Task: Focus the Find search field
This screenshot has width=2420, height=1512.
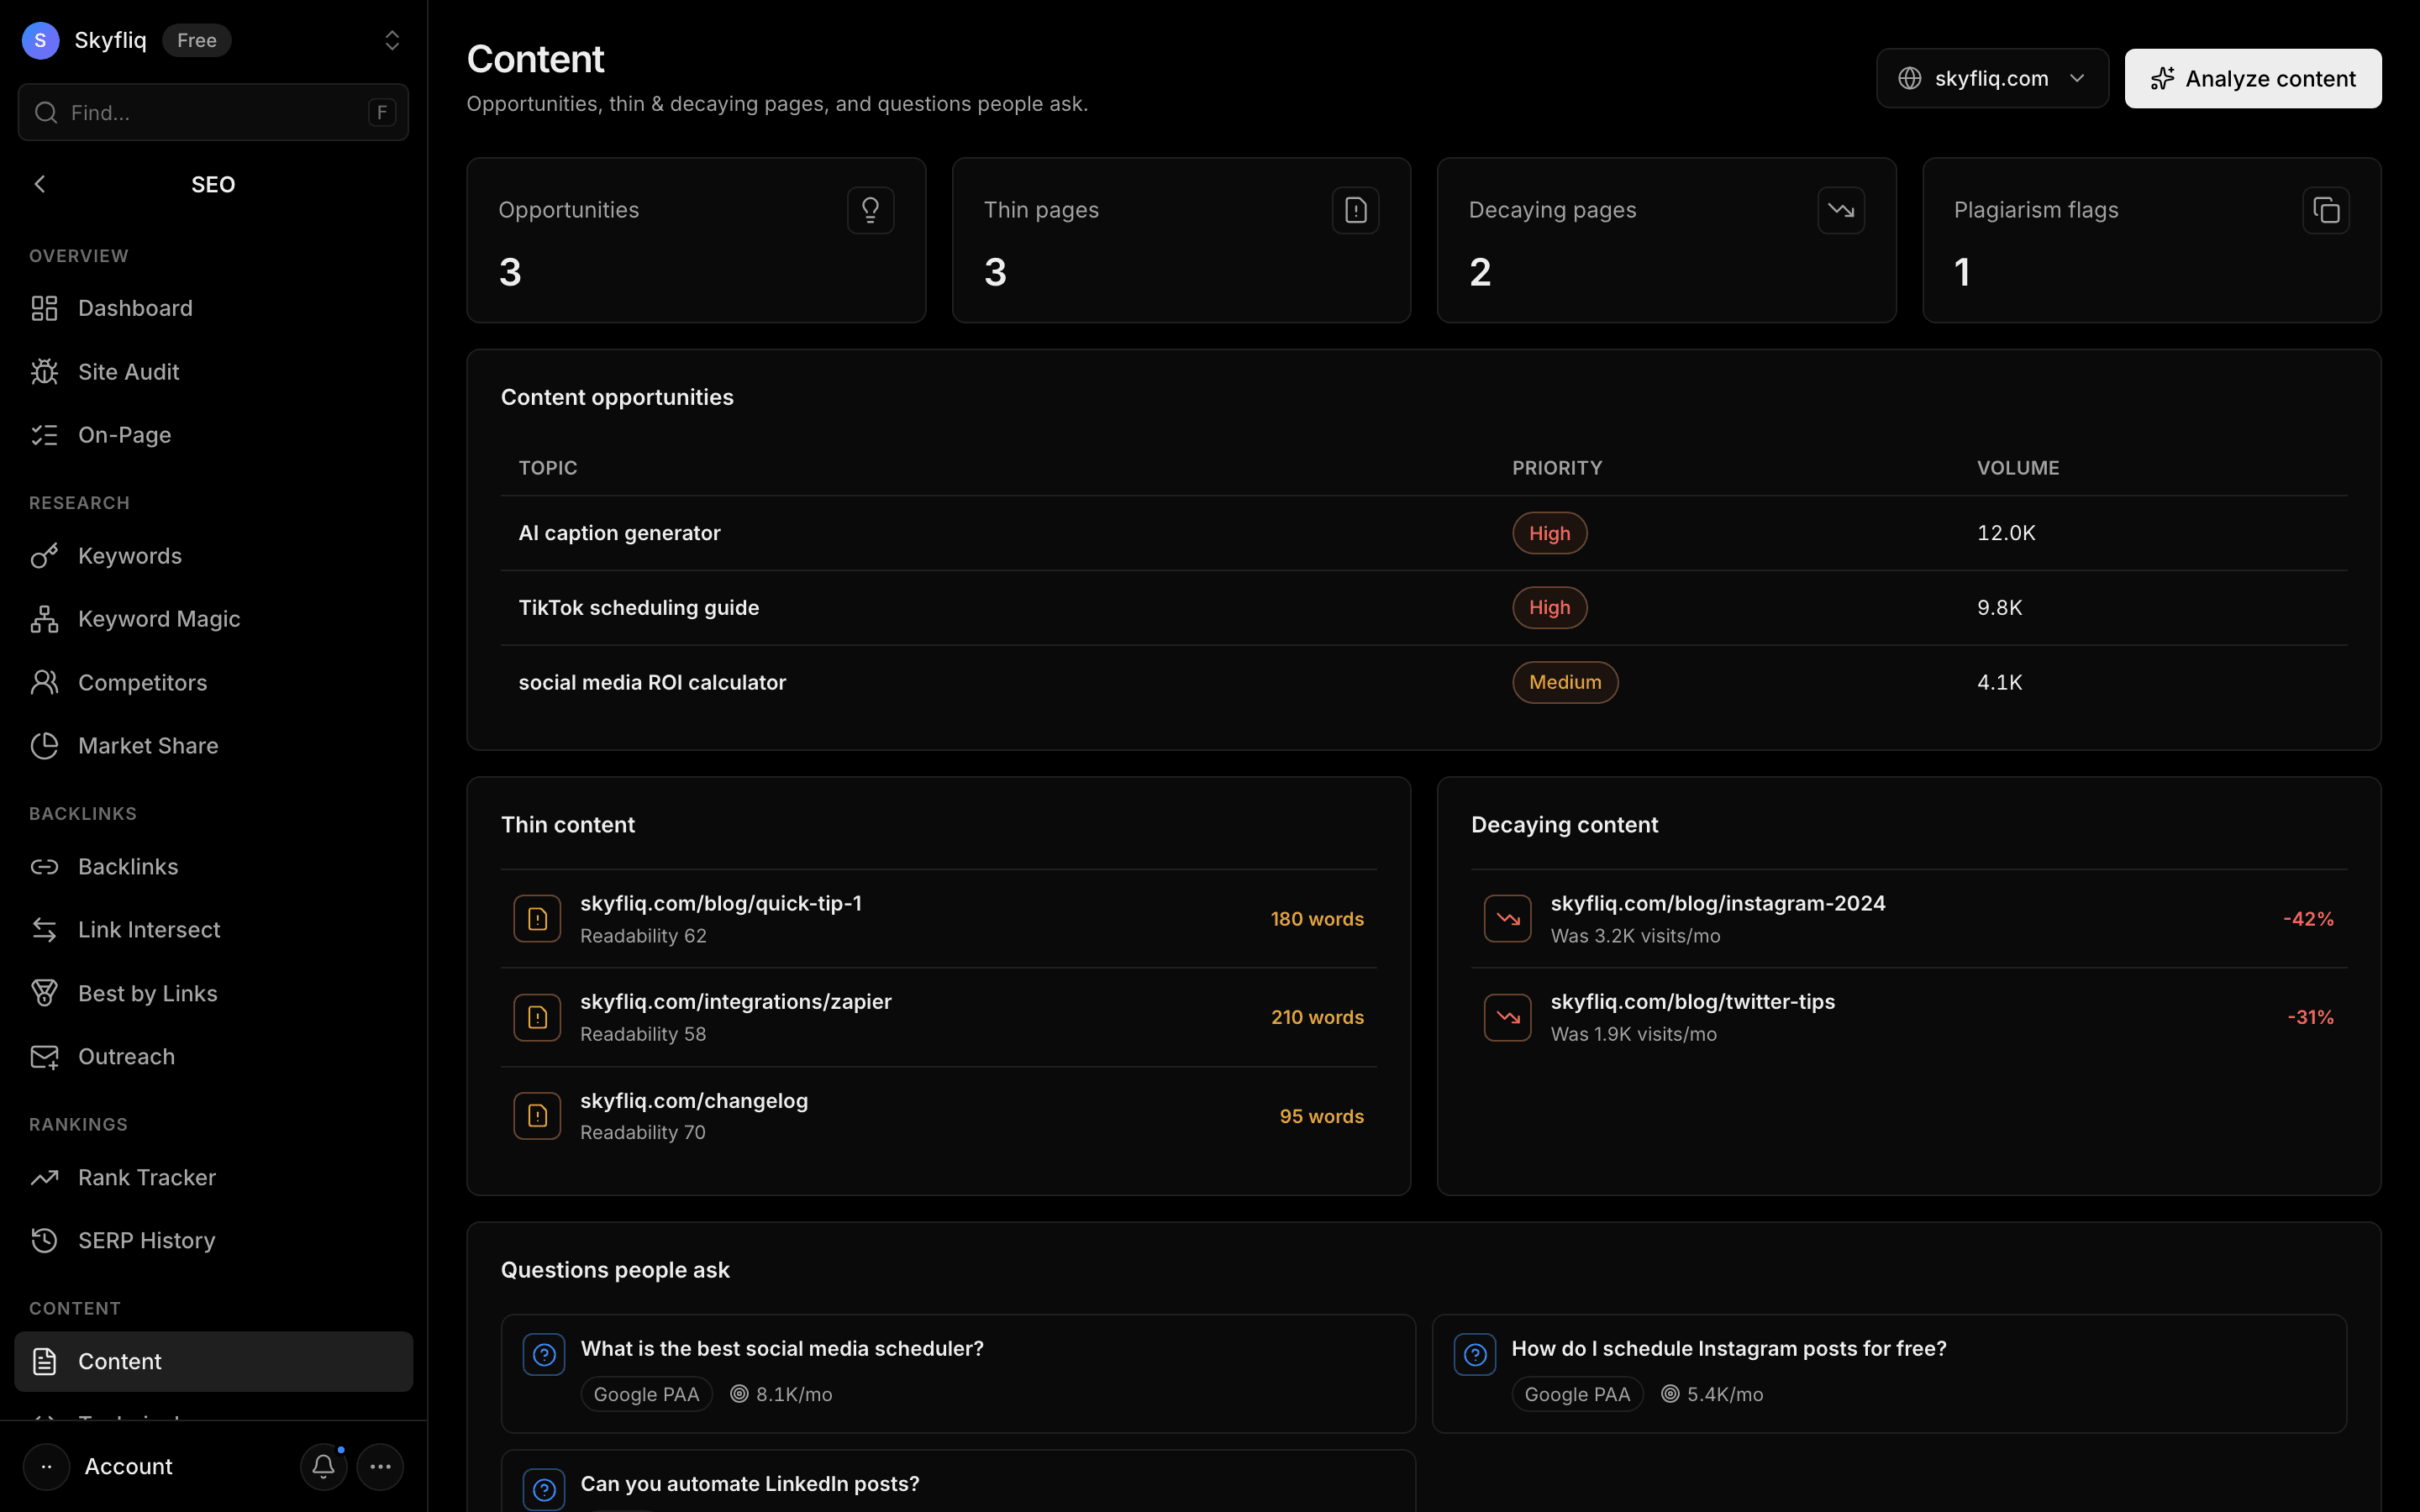Action: (x=213, y=112)
